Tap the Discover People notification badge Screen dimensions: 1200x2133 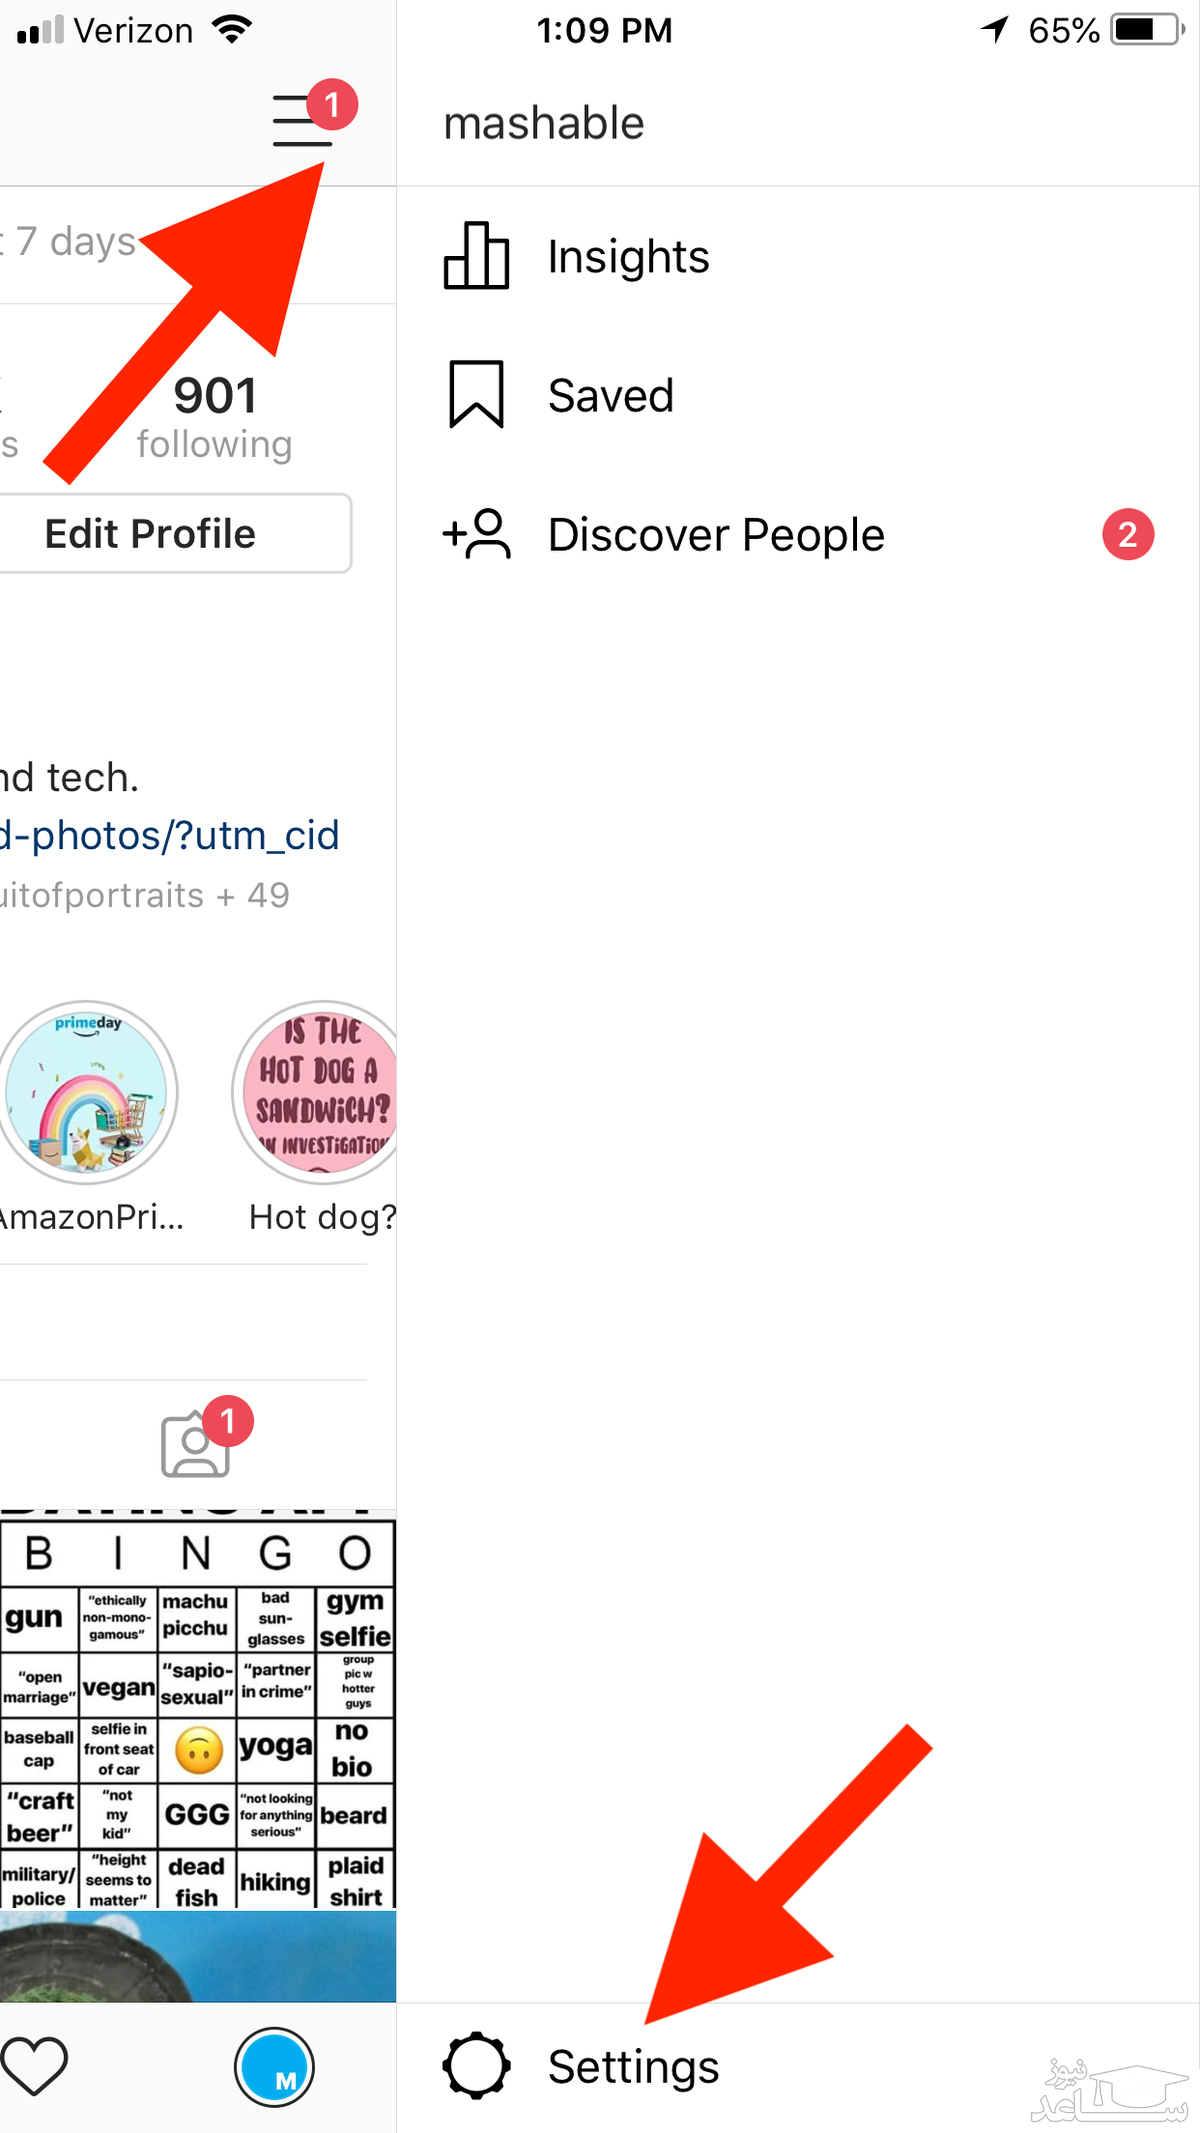1128,535
